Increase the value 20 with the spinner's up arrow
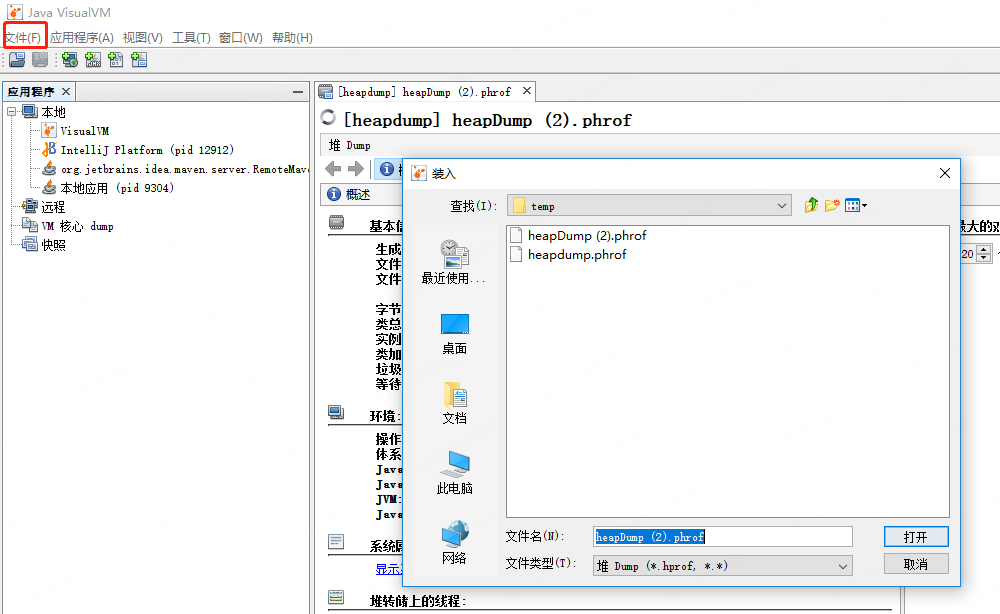Screen dimensions: 1000x614 (984, 249)
